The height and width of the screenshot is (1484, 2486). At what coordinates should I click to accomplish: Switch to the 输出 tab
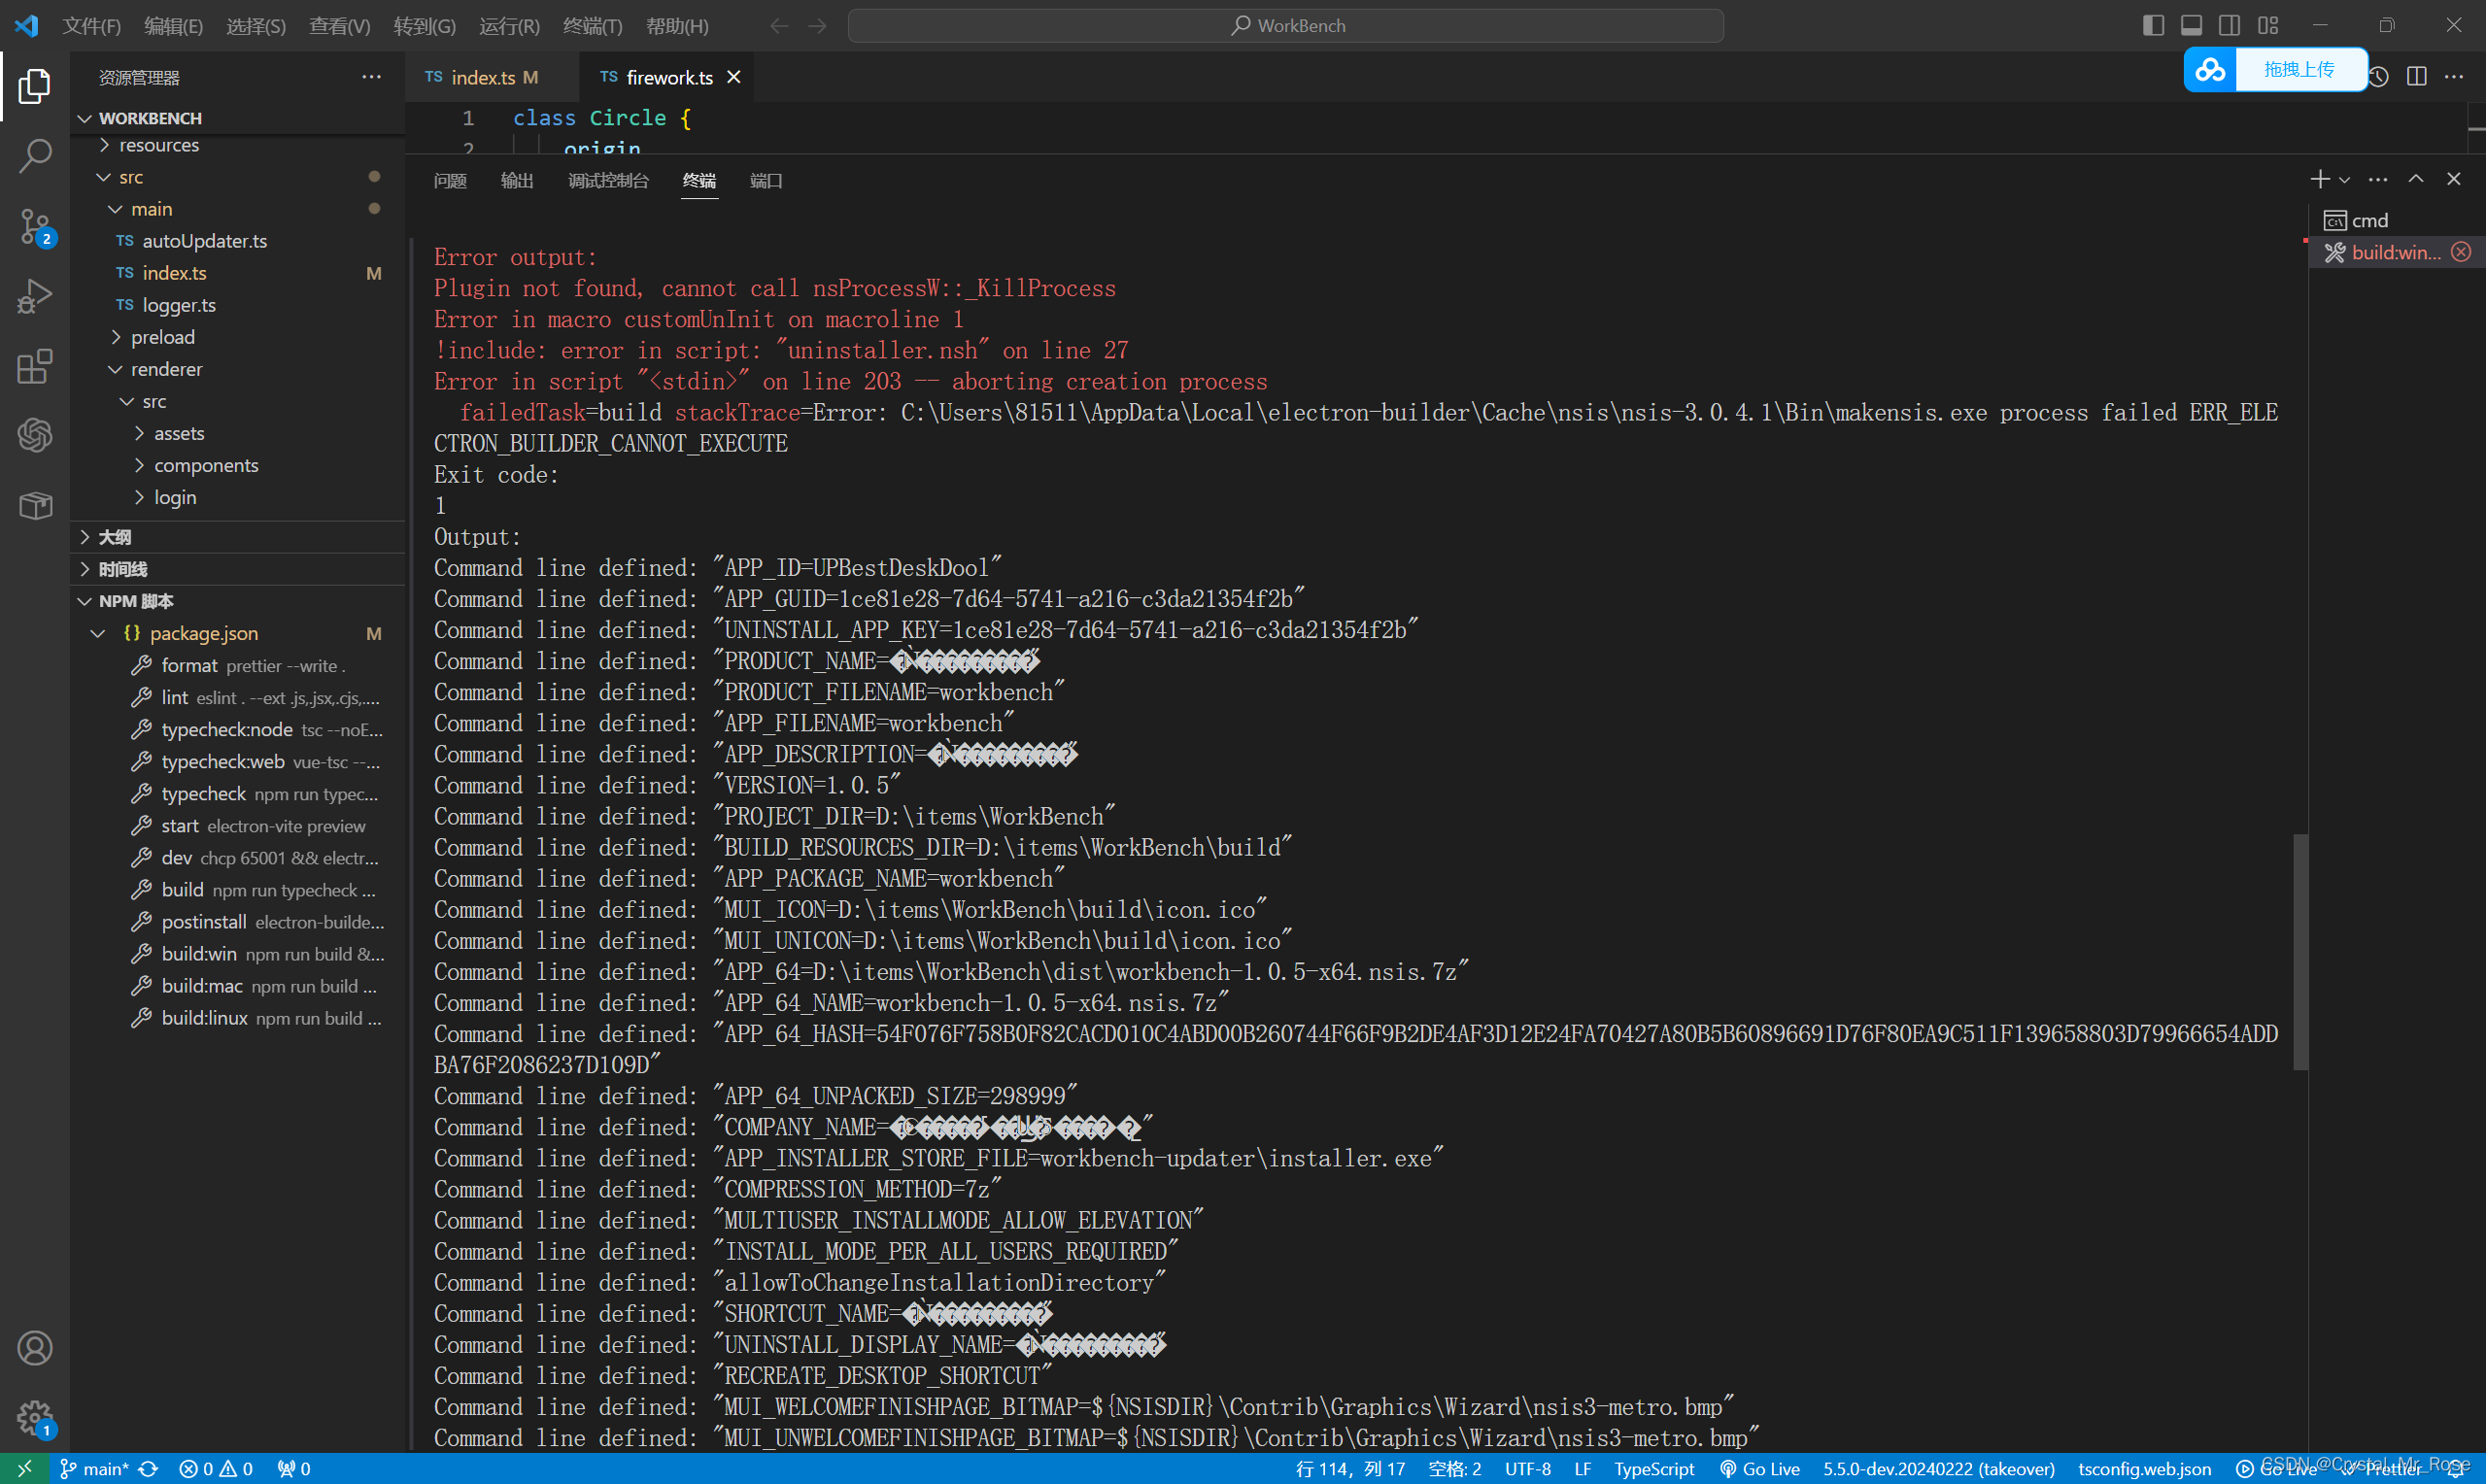click(516, 181)
